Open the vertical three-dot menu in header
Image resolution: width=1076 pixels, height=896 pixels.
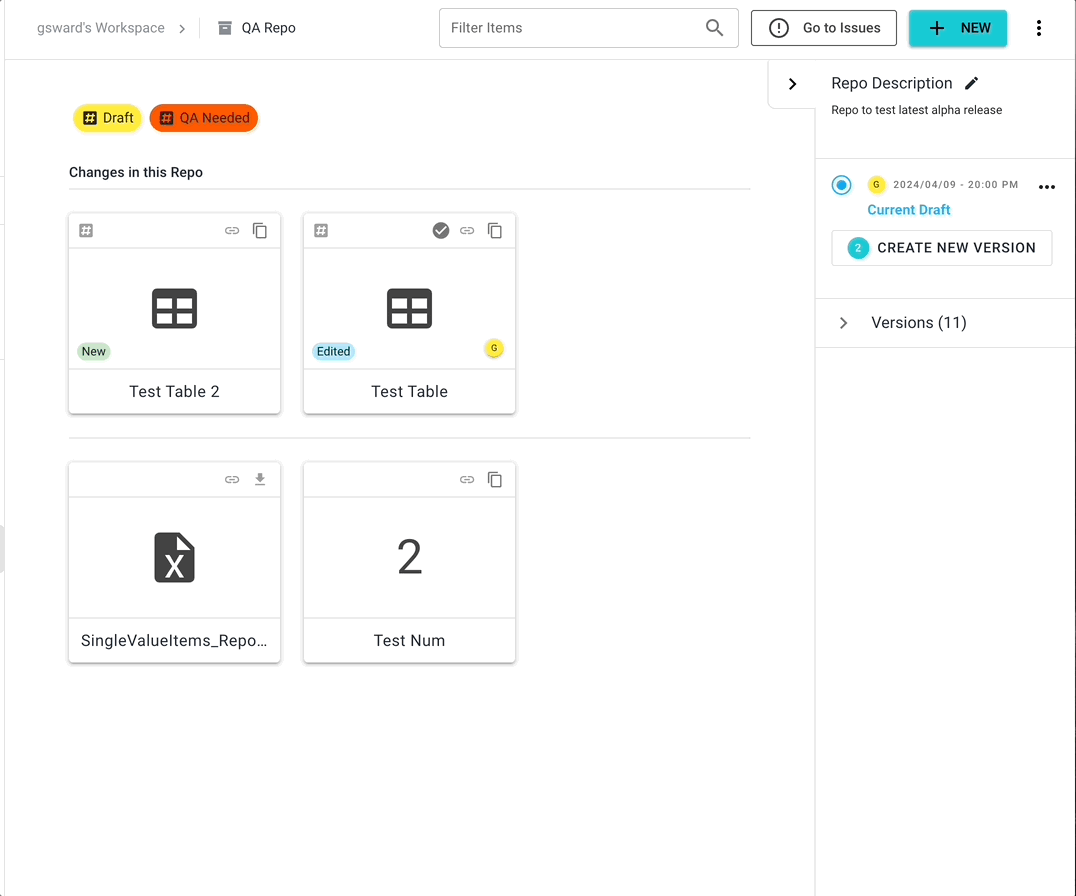point(1039,28)
